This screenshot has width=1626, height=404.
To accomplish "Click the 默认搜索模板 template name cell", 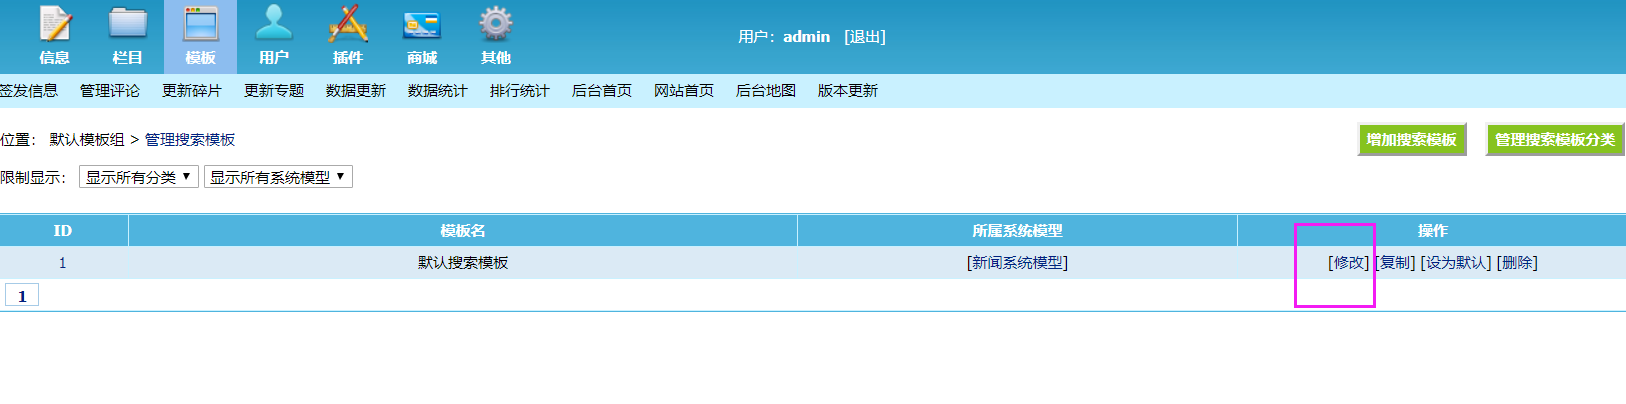I will click(463, 263).
